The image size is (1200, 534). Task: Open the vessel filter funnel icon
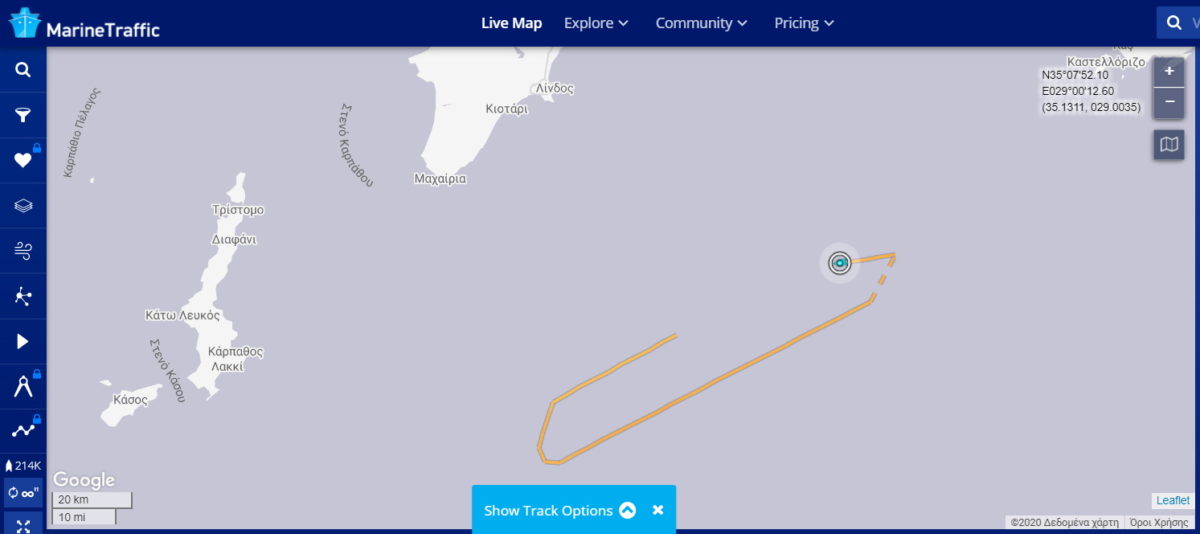23,115
